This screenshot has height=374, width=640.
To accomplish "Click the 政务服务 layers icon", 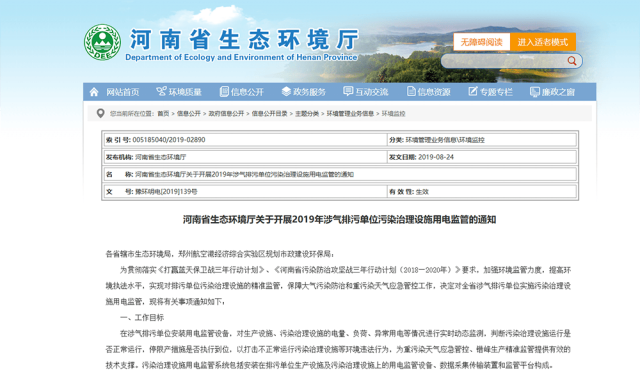I will (286, 91).
